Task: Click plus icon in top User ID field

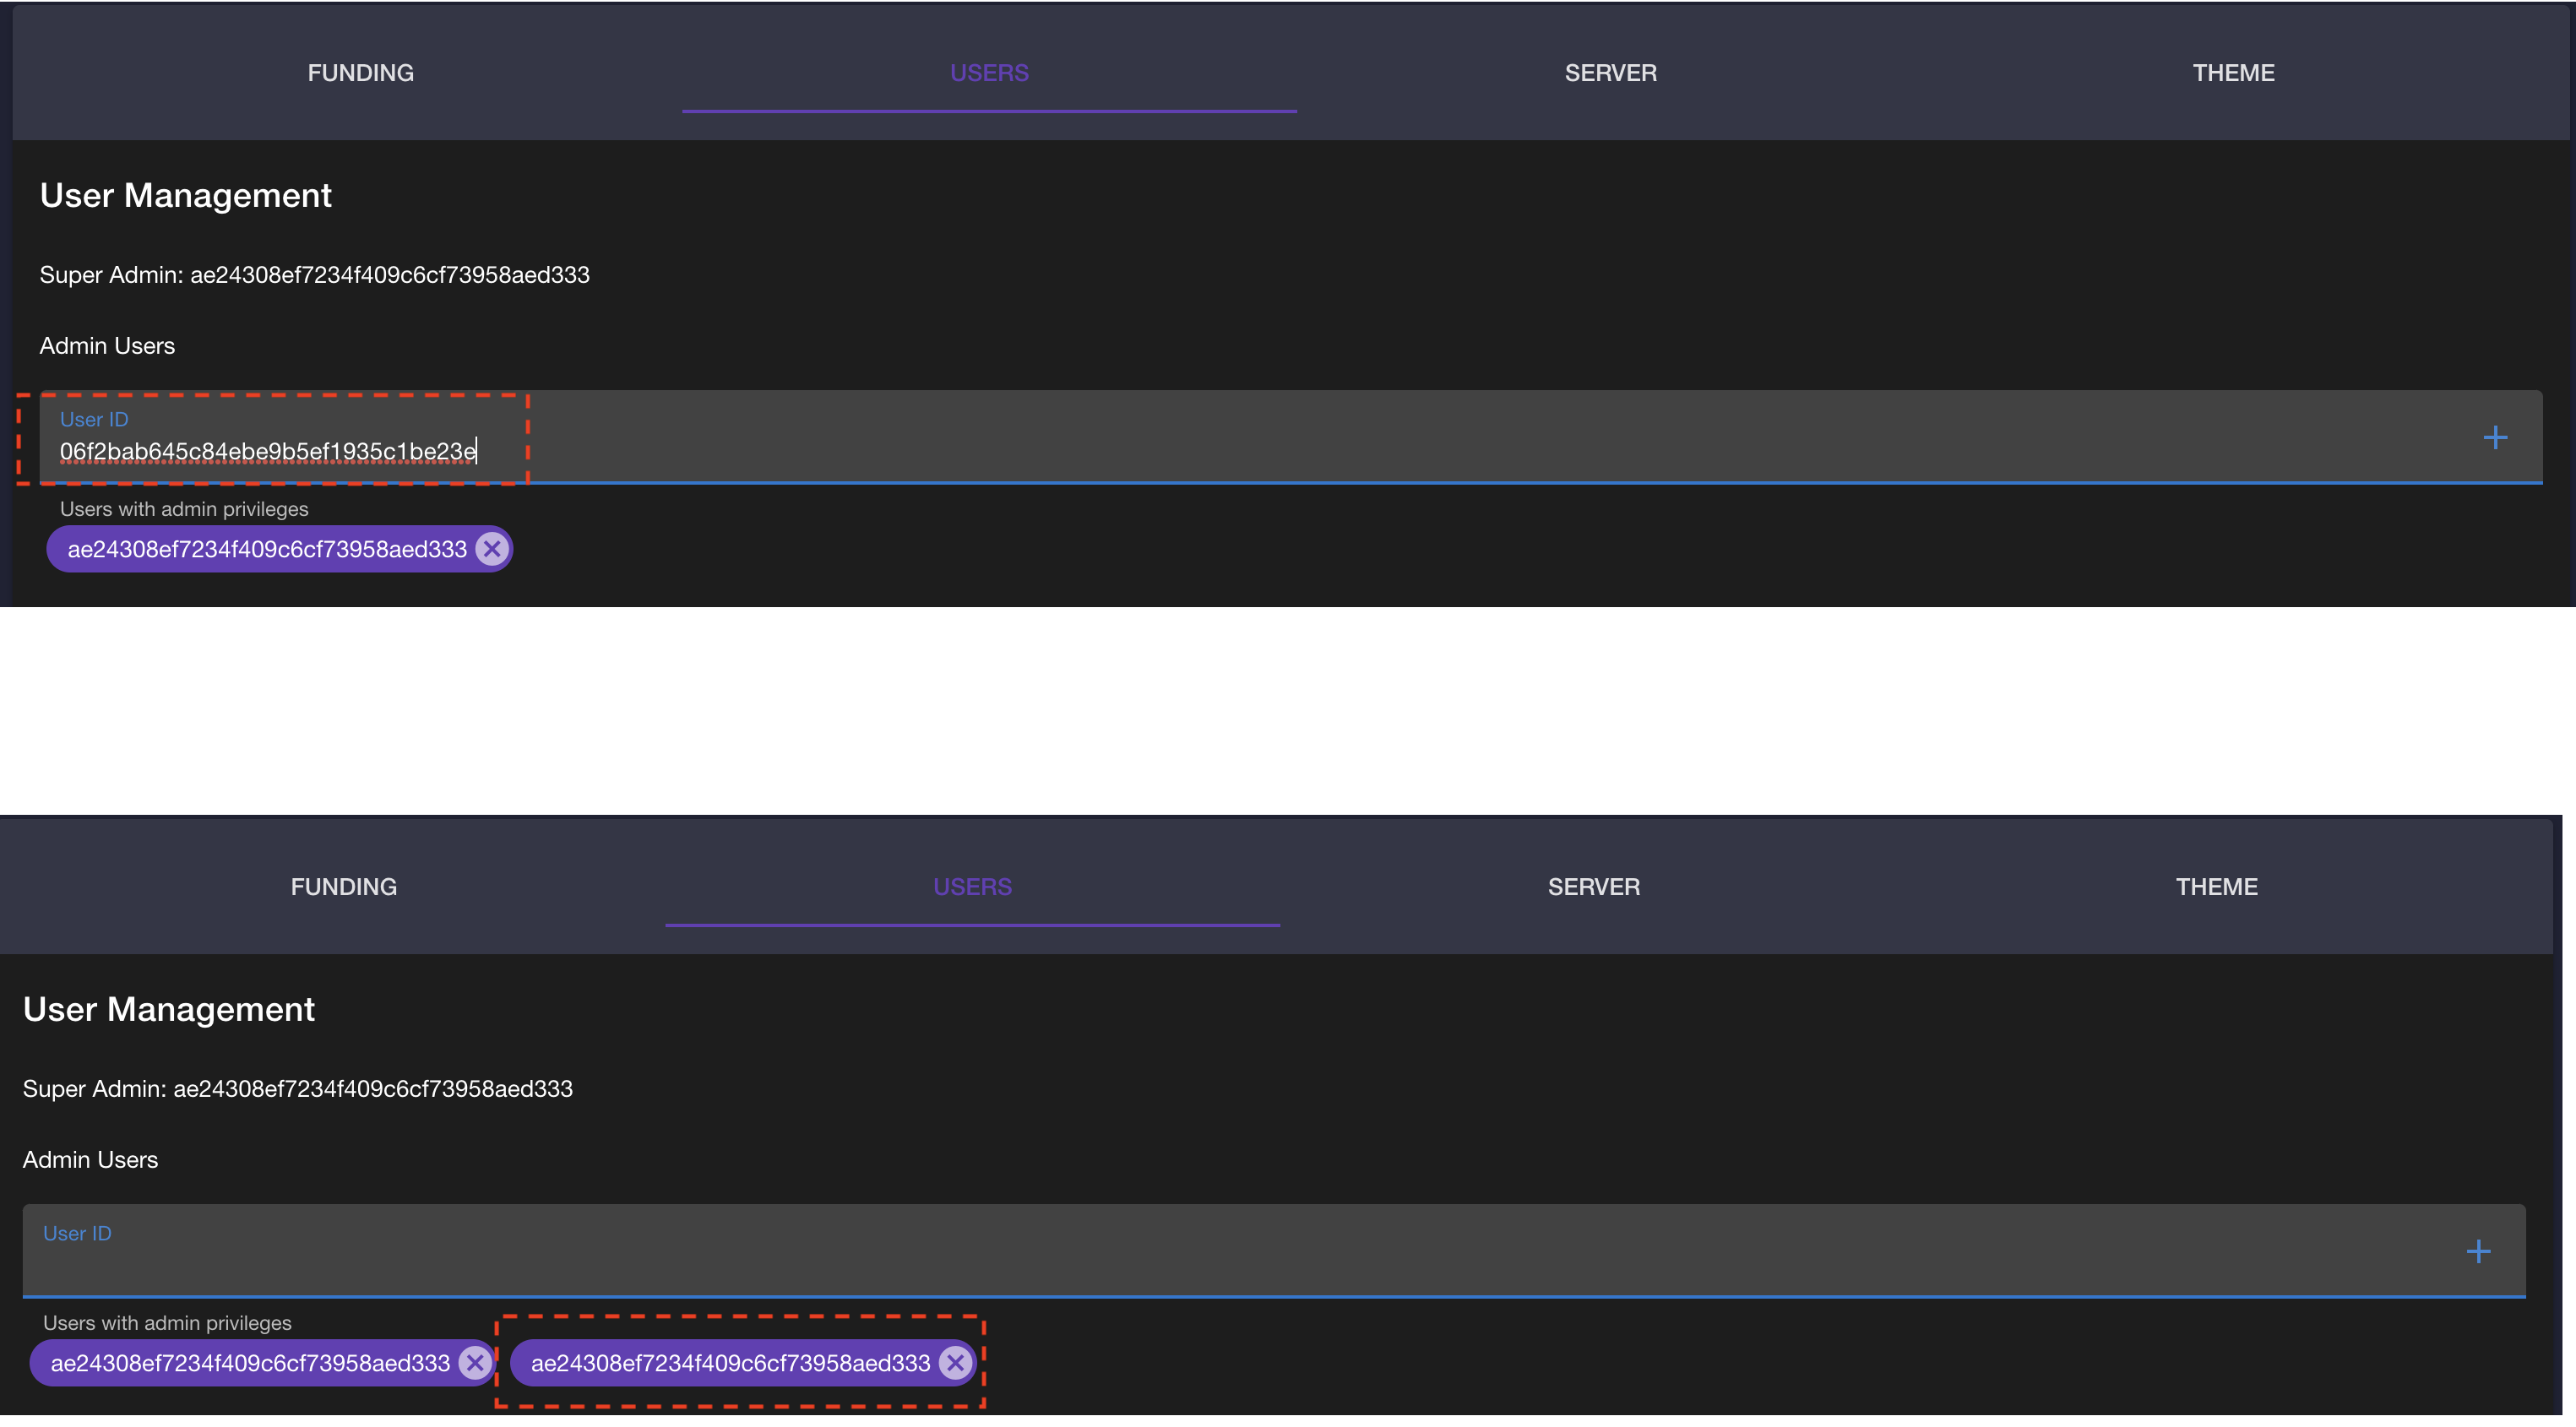Action: [2495, 438]
